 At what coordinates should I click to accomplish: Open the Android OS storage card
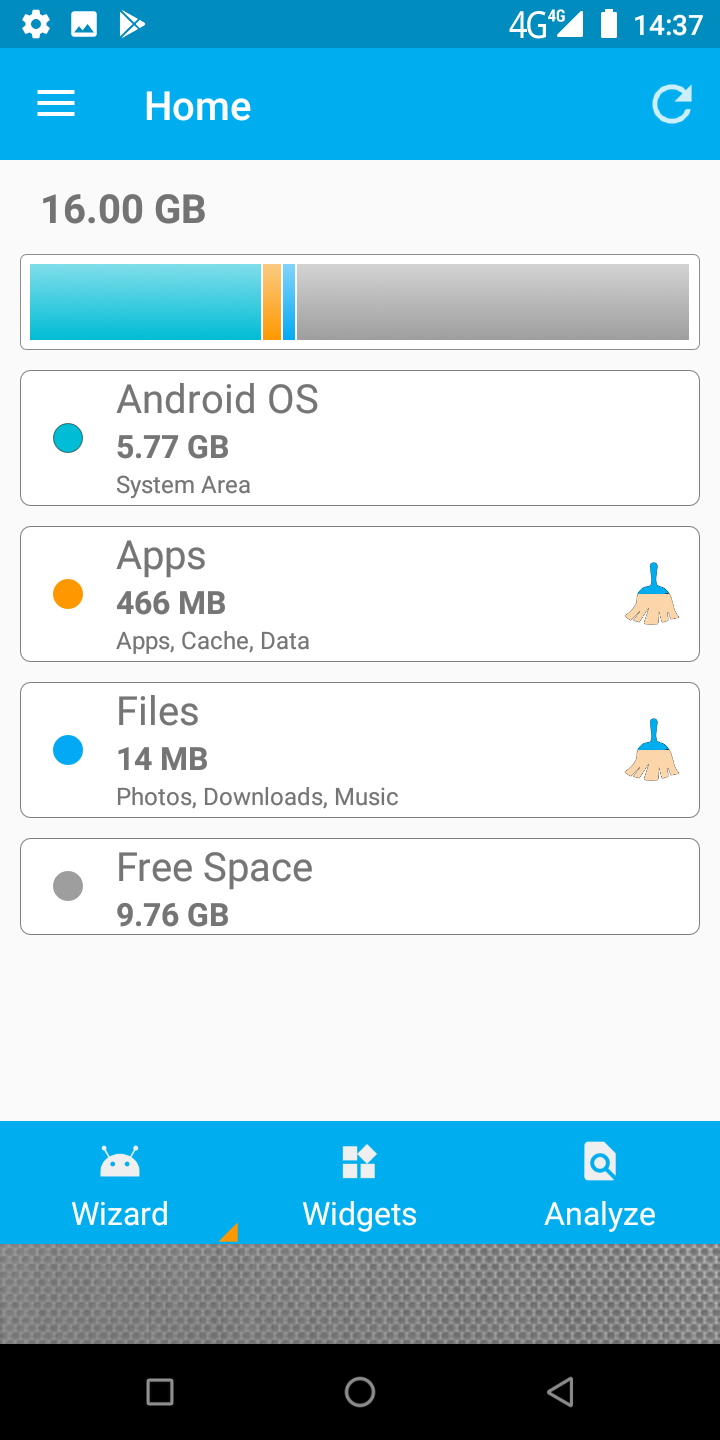(x=360, y=438)
